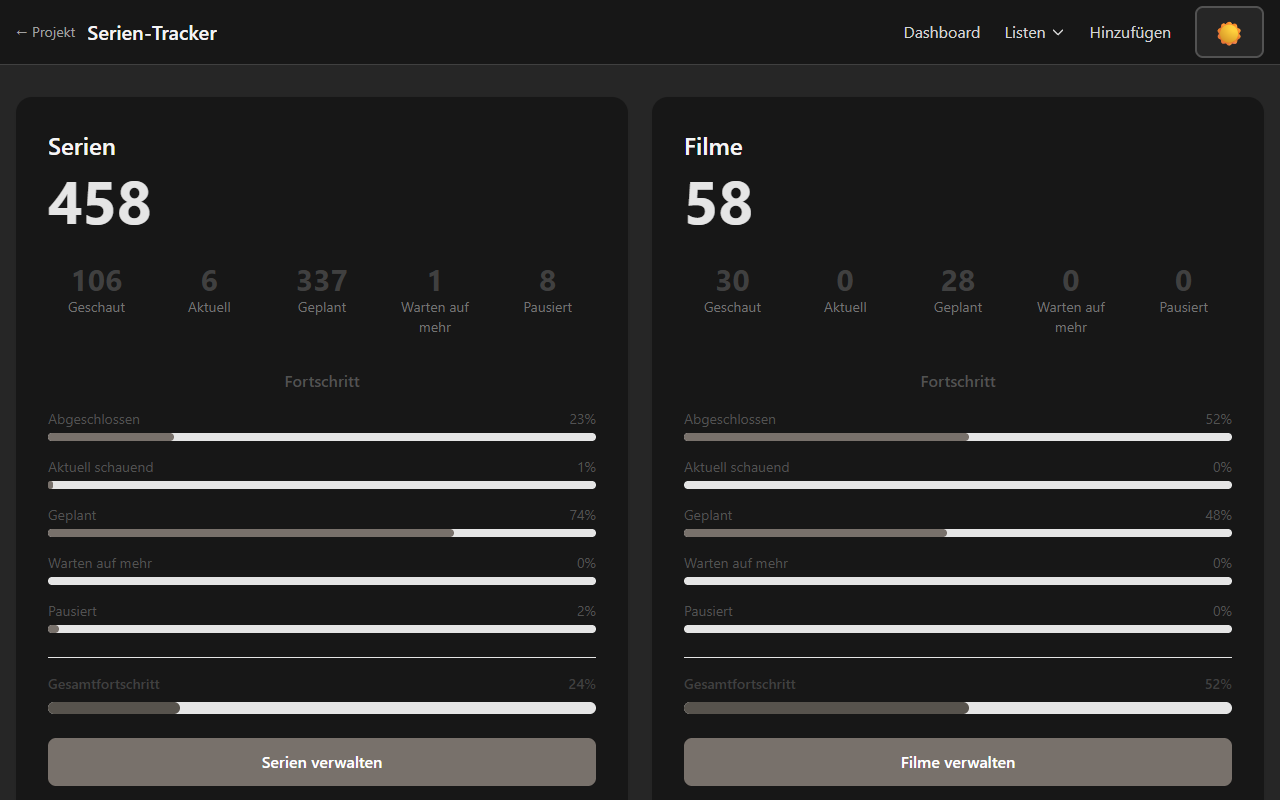
Task: Select the 28 Geplant films stat
Action: pyautogui.click(x=958, y=291)
